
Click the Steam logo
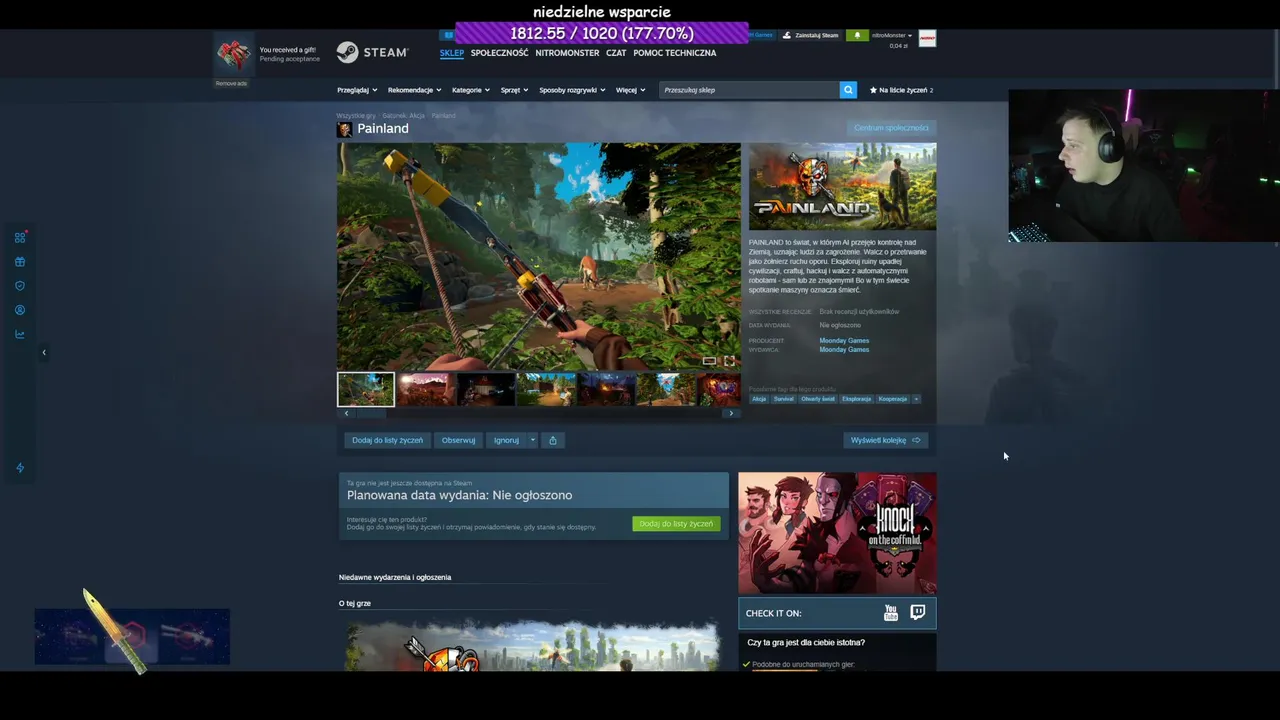[x=372, y=52]
